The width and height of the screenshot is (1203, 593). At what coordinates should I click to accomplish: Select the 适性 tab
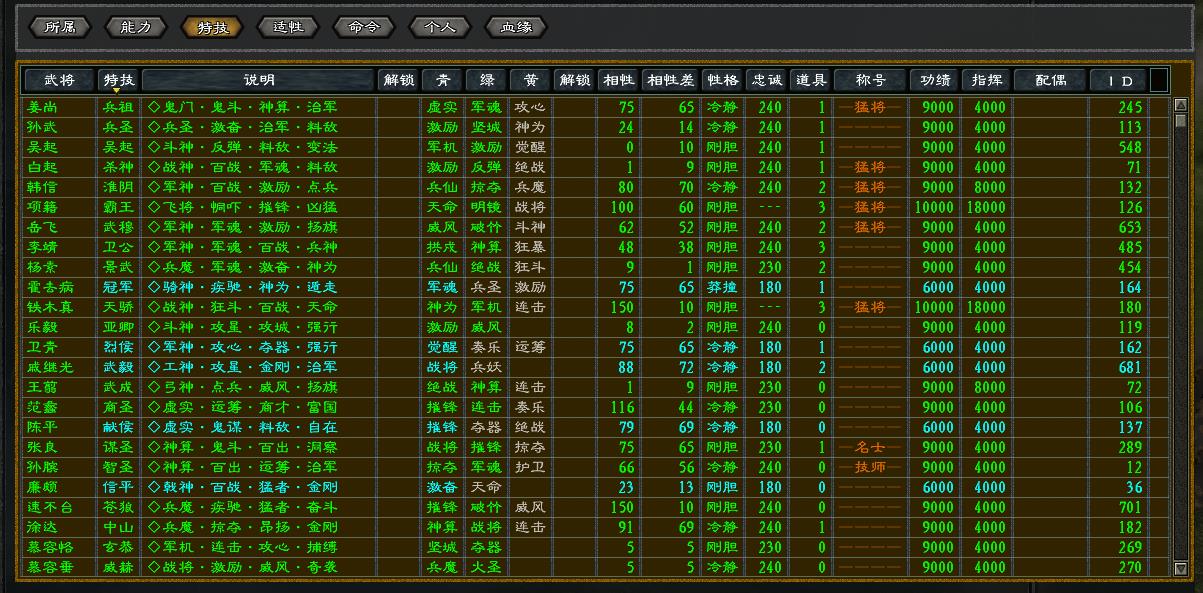tap(288, 27)
